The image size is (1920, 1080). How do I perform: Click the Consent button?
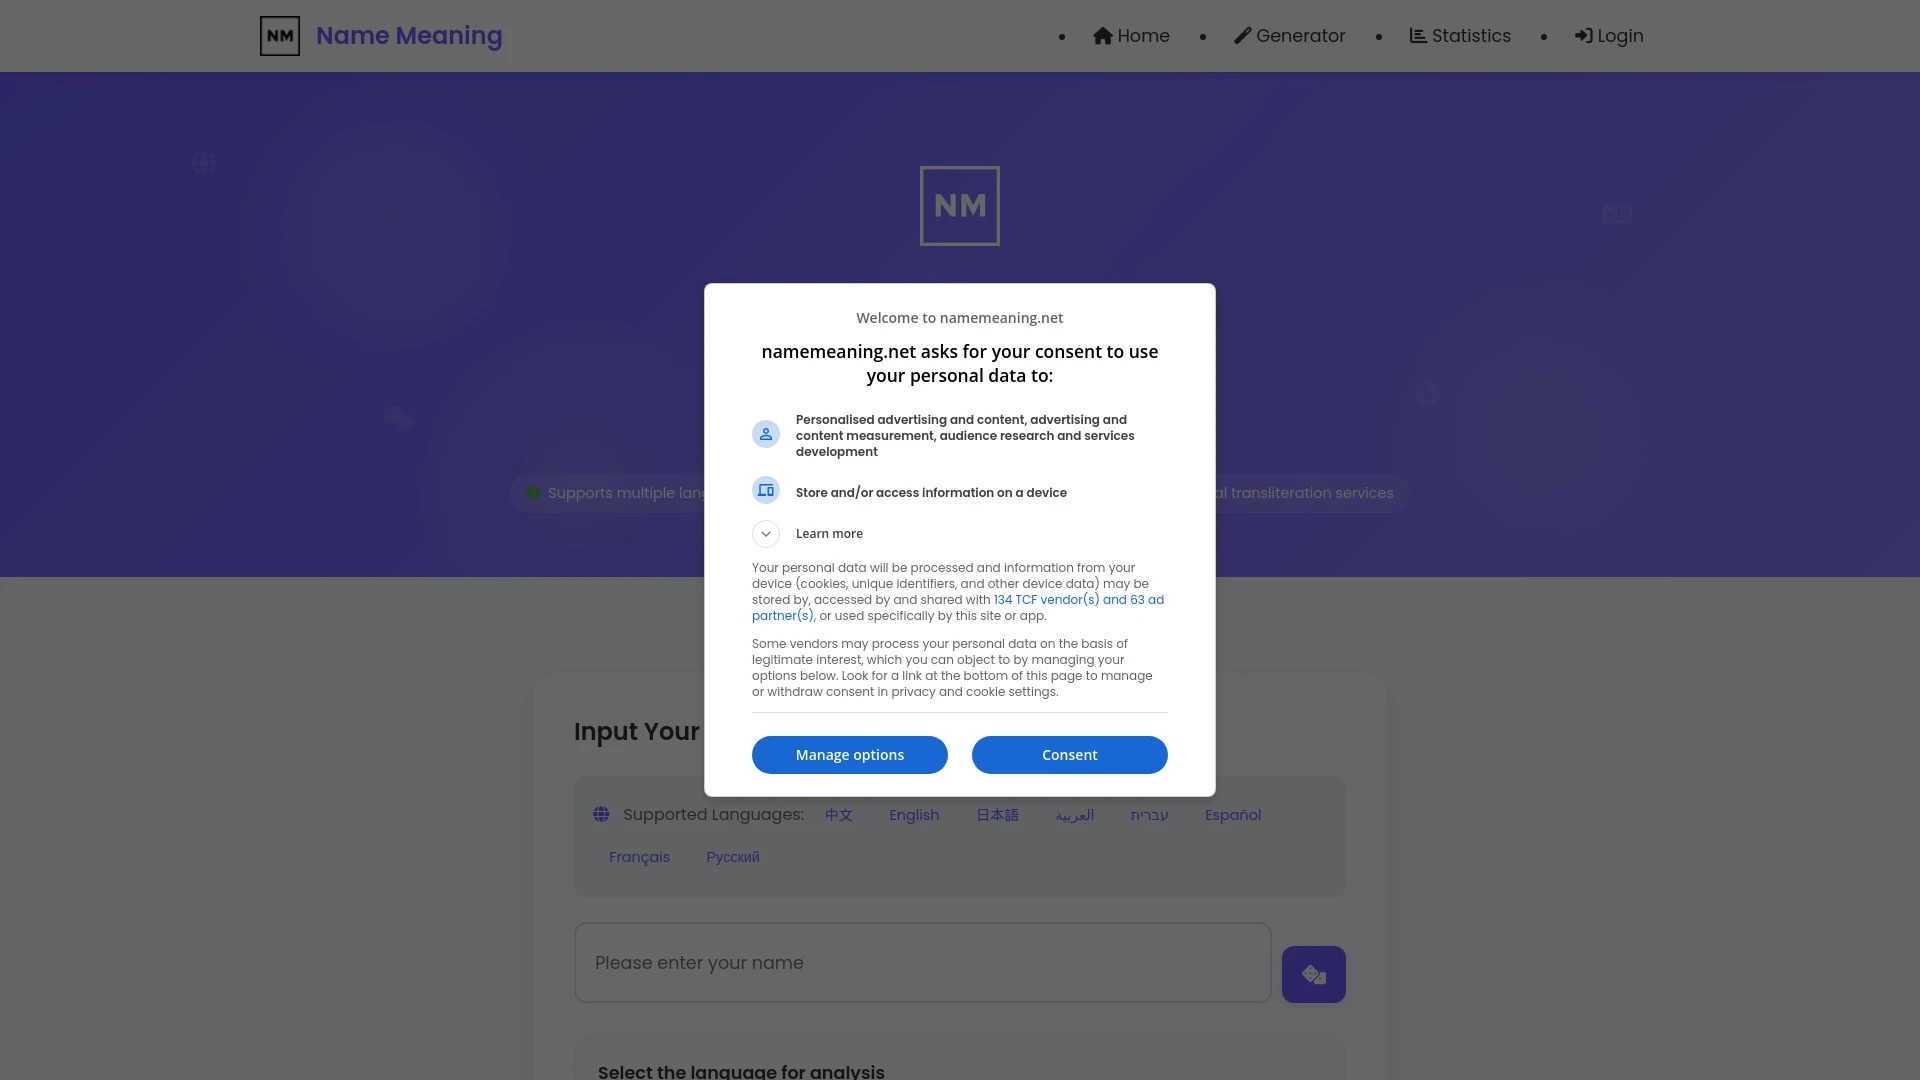coord(1069,754)
